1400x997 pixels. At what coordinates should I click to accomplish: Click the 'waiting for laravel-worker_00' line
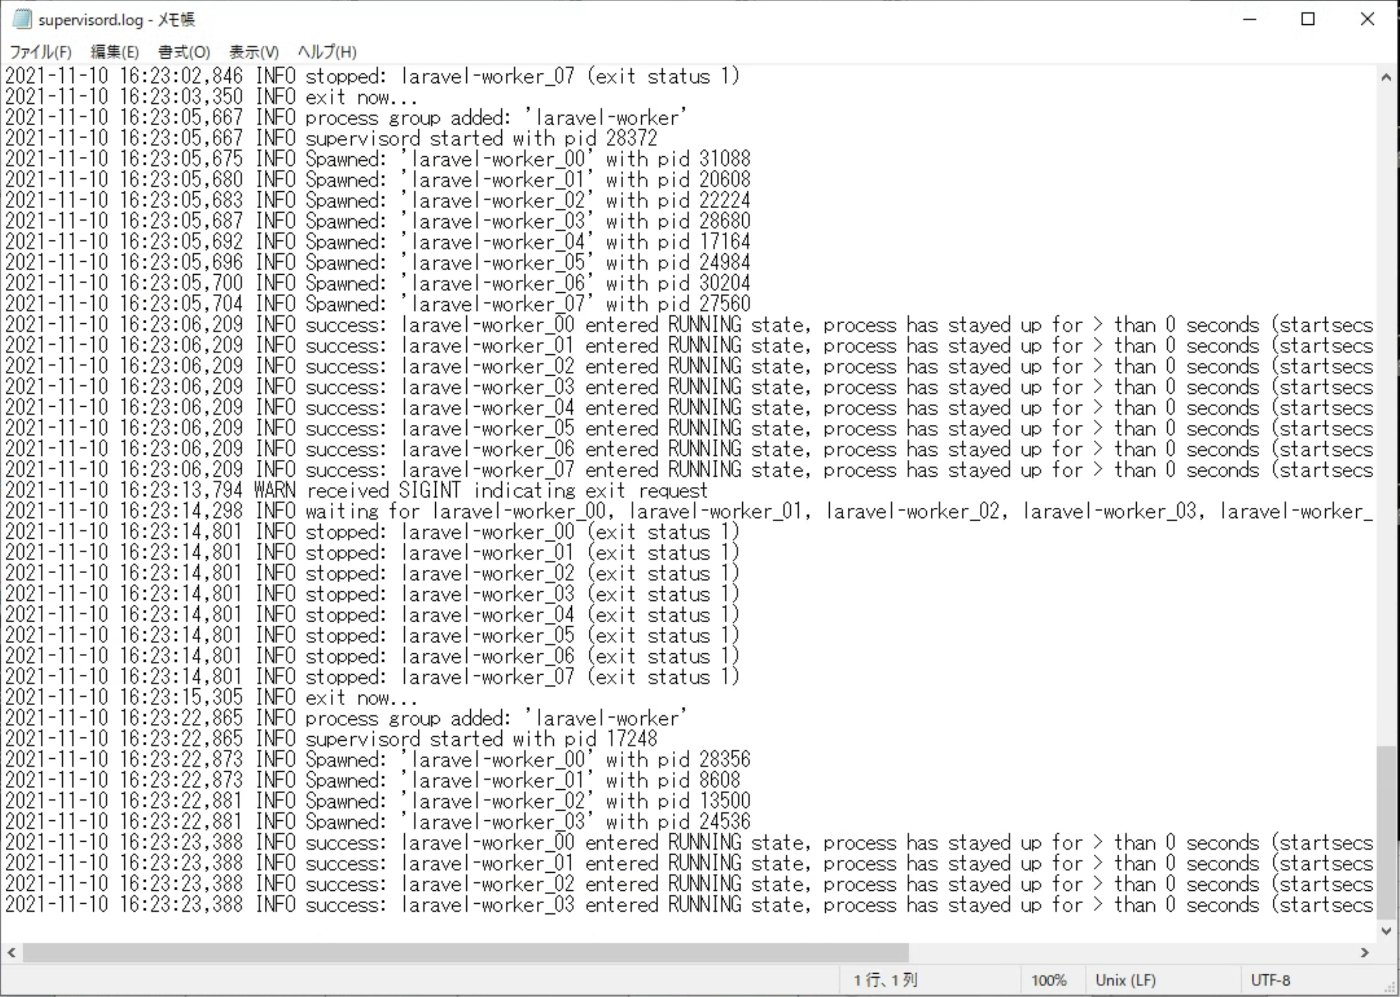click(689, 511)
